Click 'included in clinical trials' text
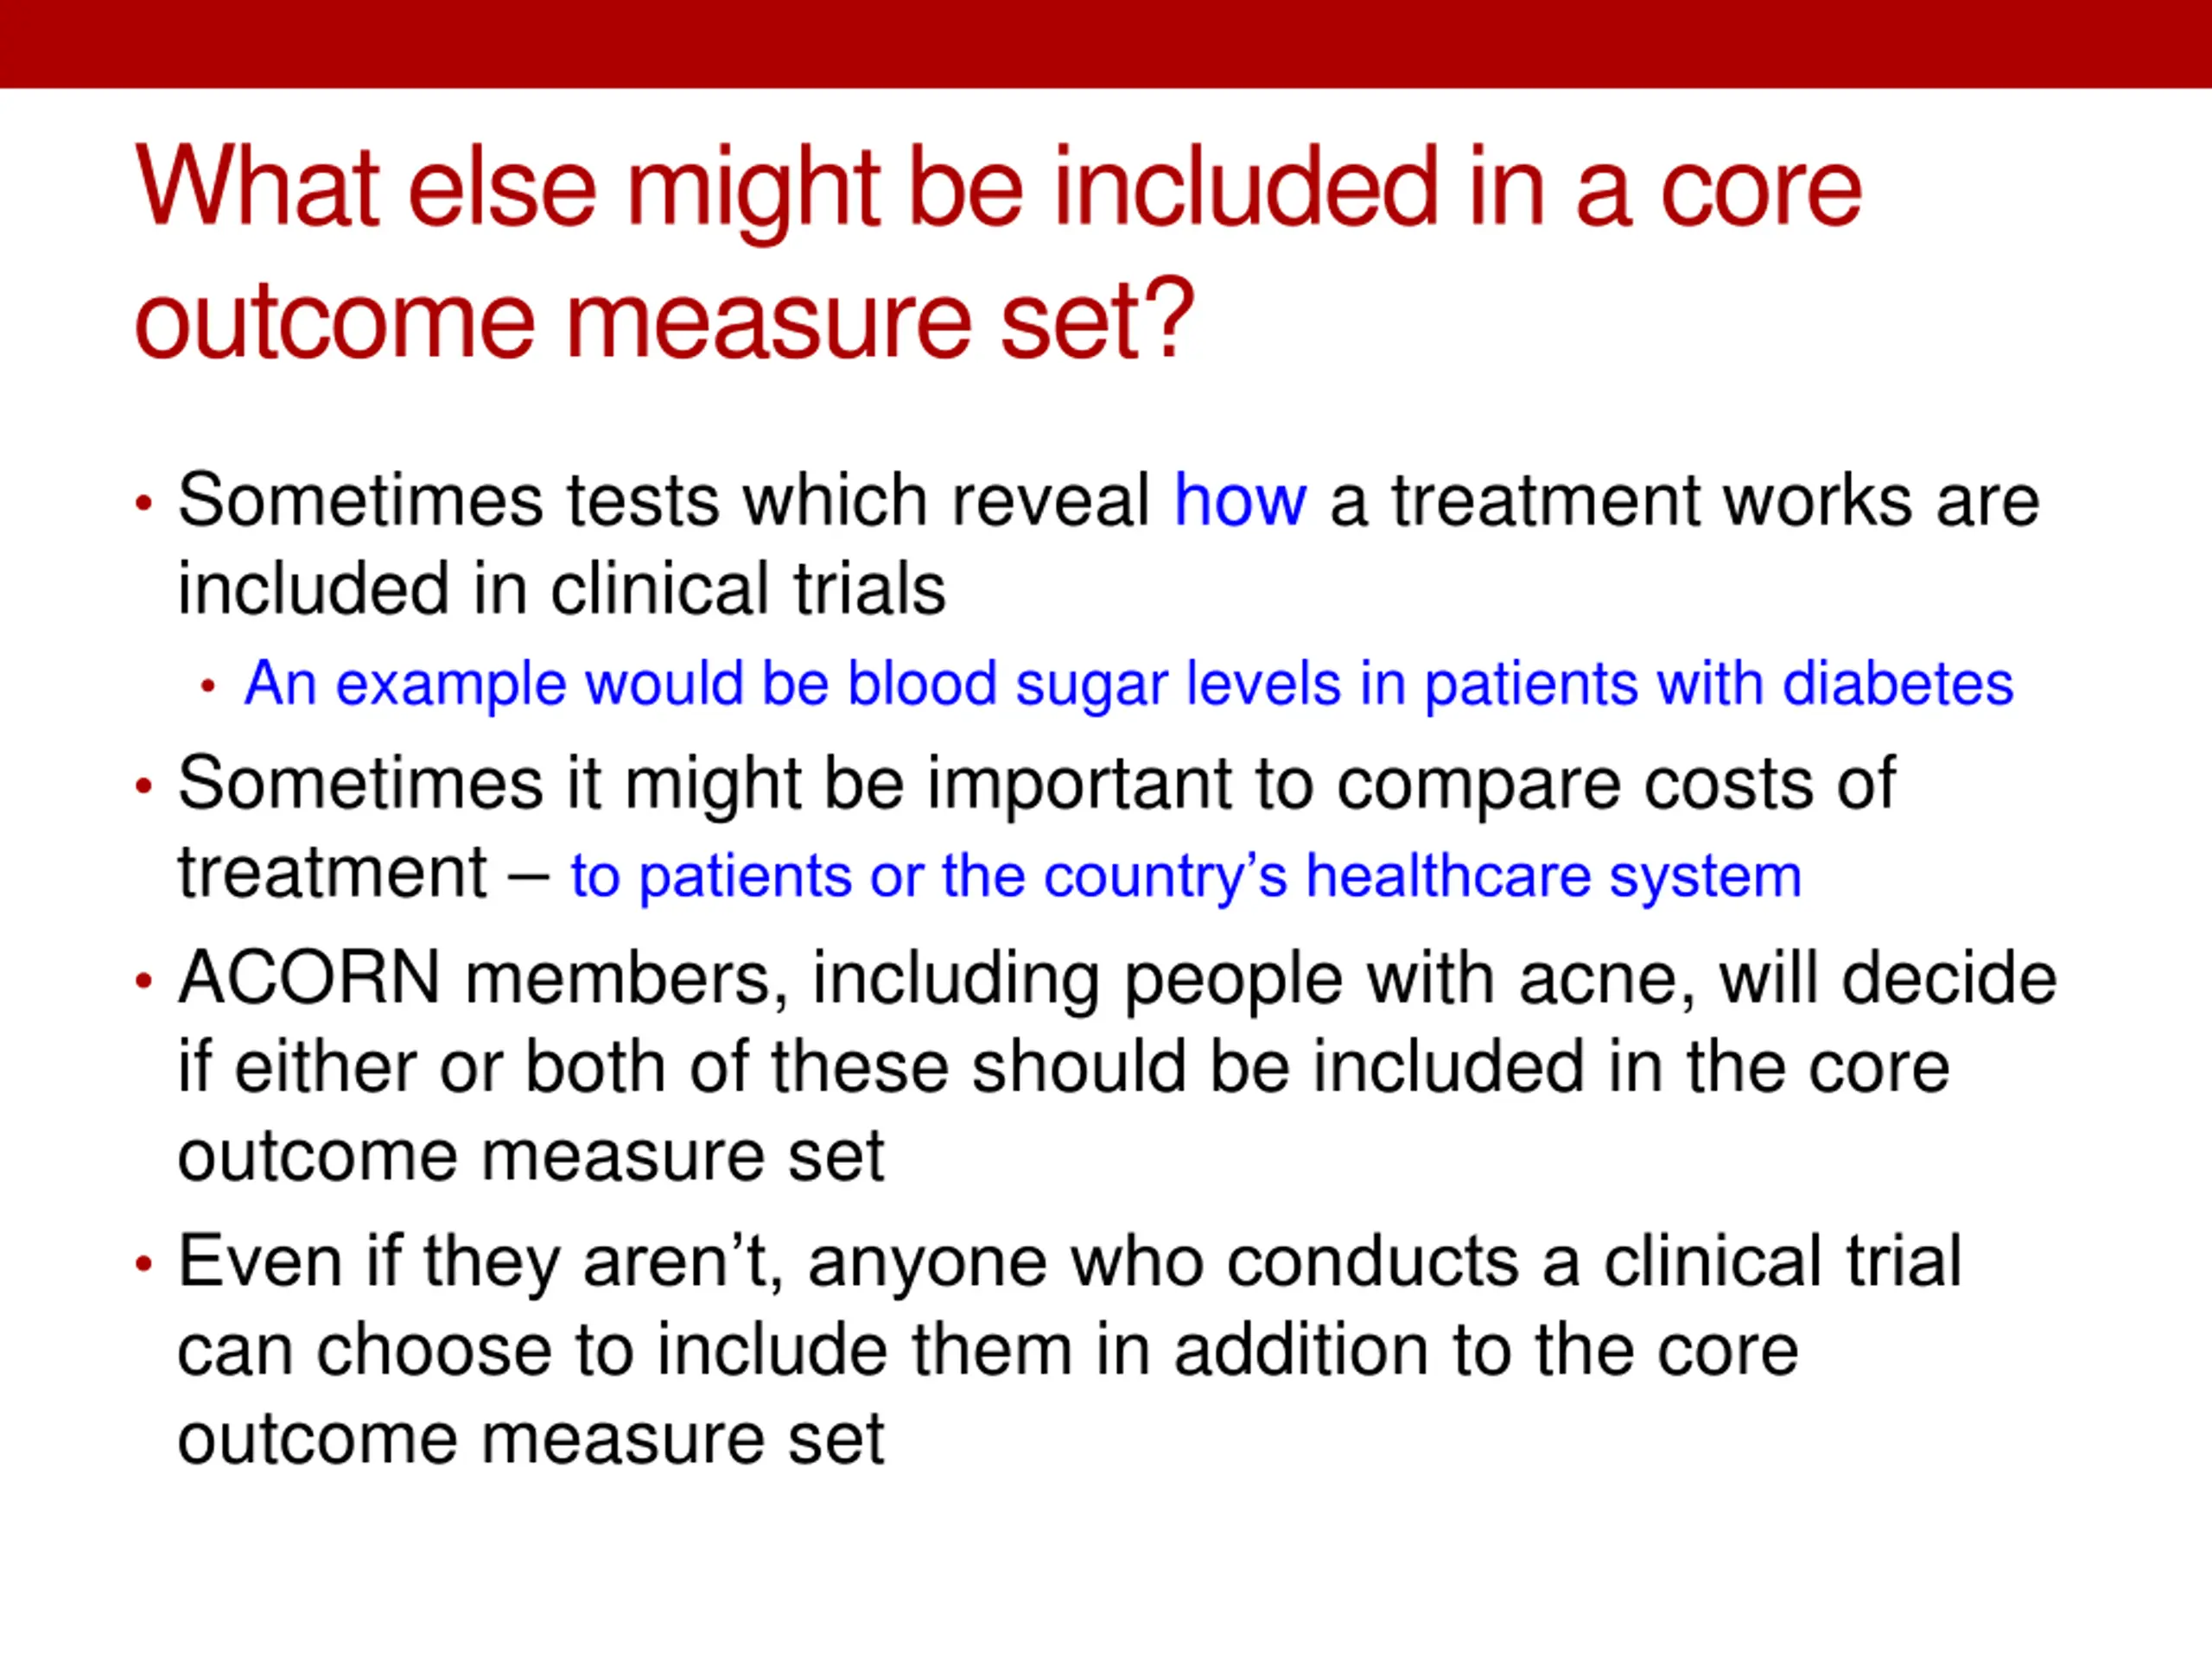This screenshot has height=1659, width=2212. (561, 588)
